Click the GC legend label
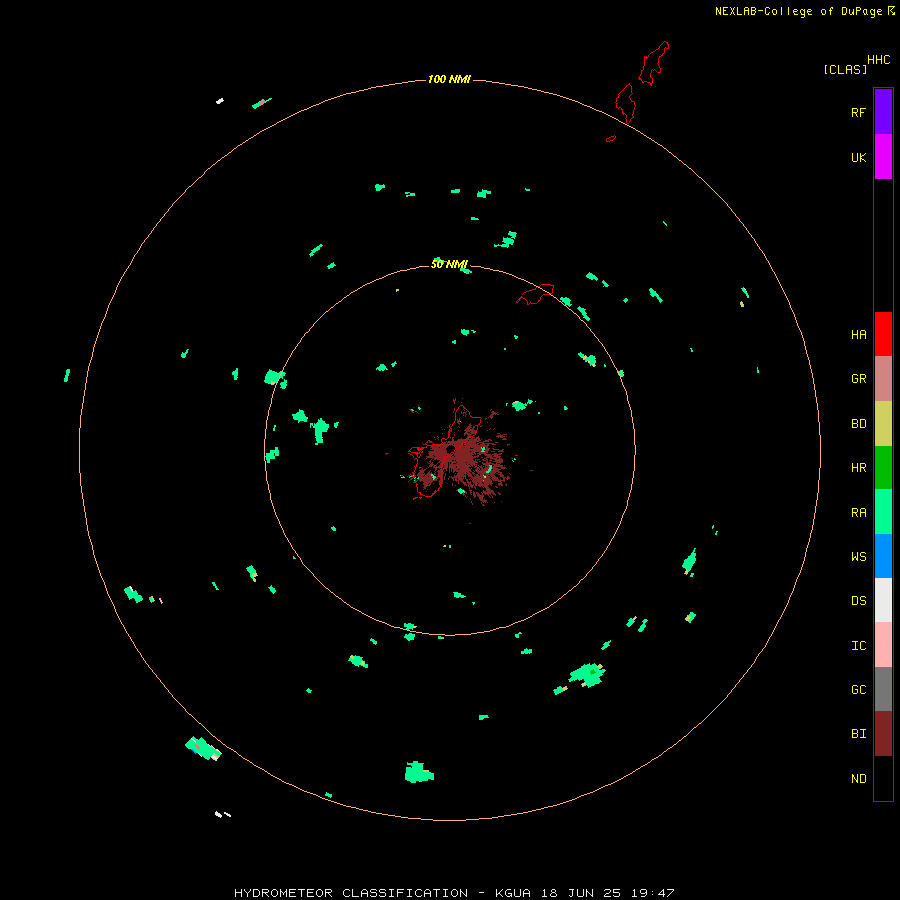Screen dimensions: 900x900 pyautogui.click(x=858, y=689)
